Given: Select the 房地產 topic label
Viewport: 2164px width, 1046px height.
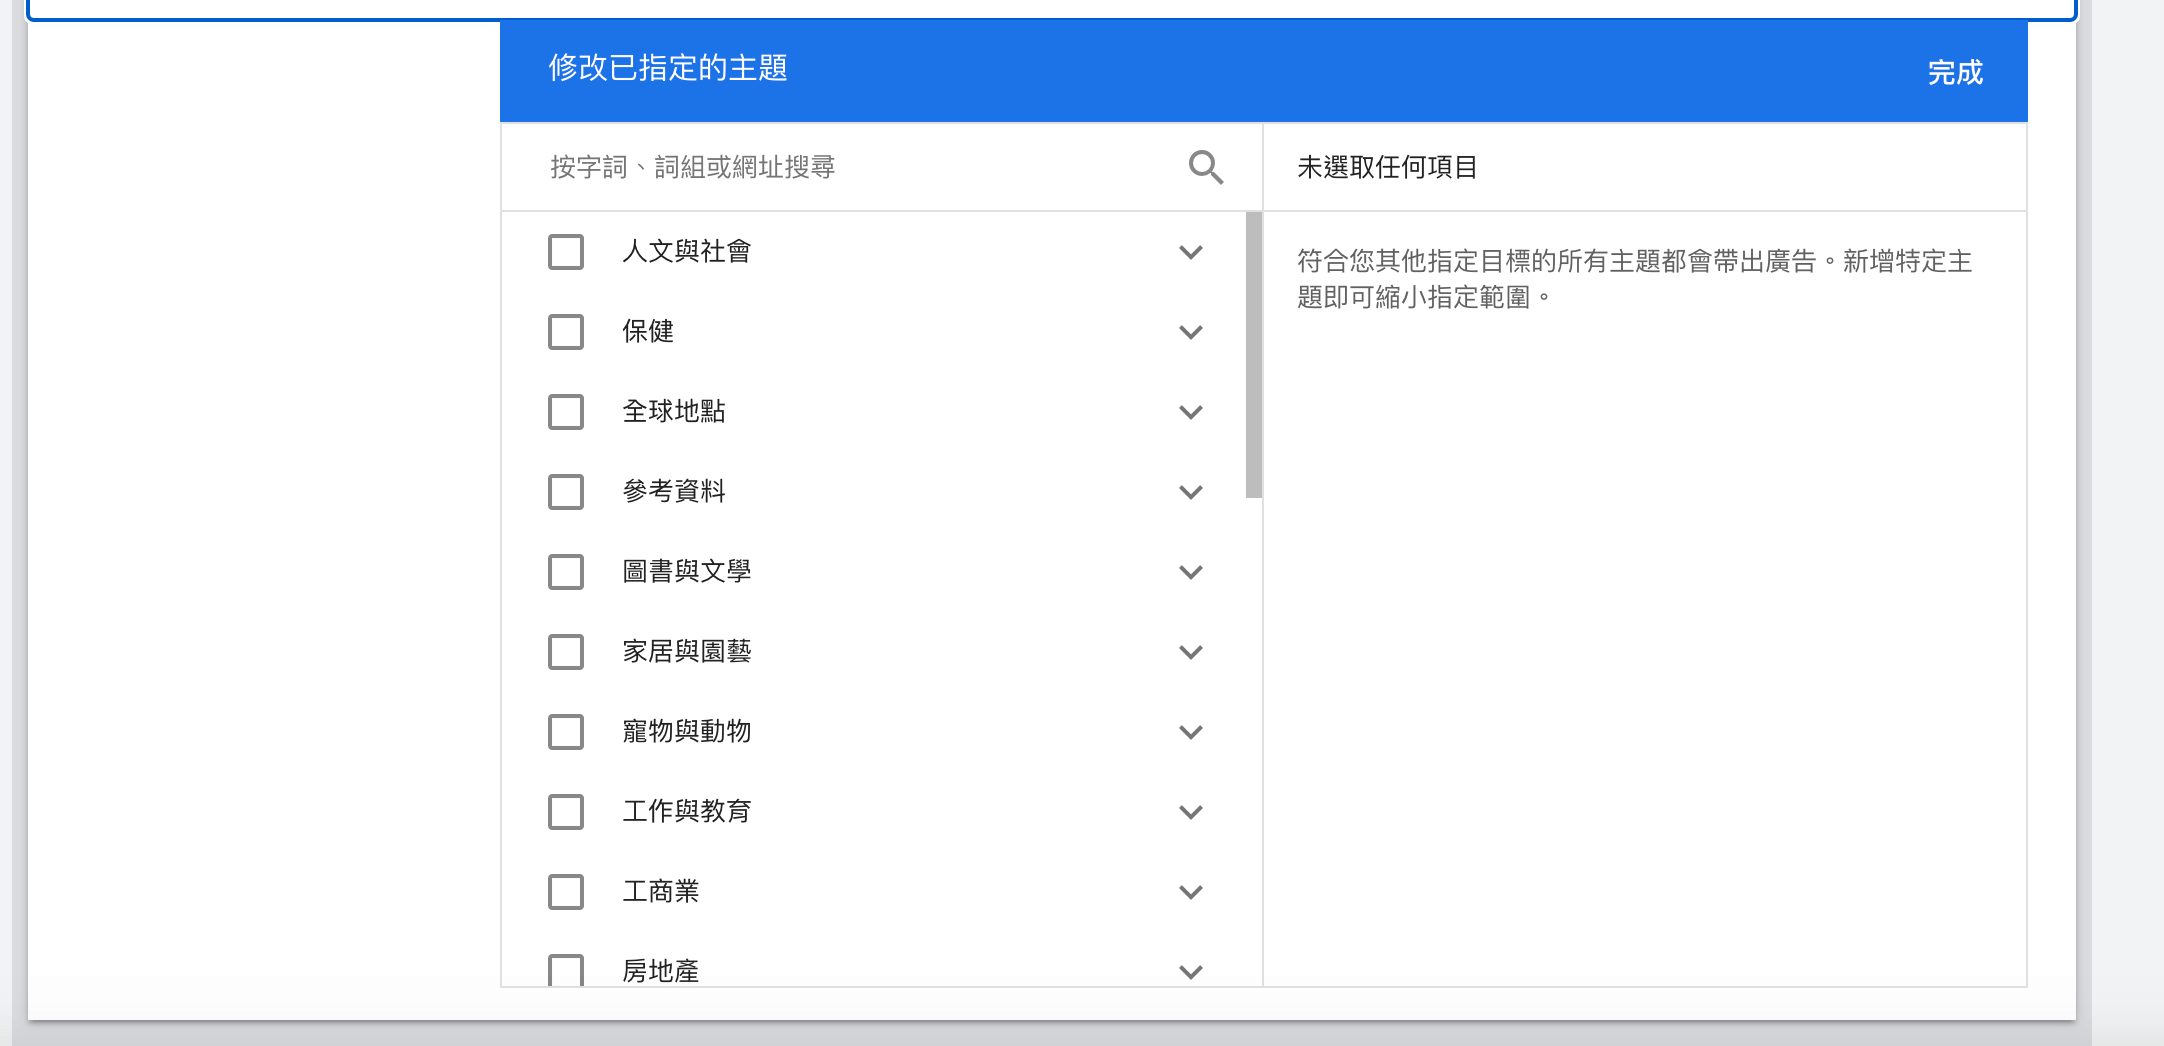Looking at the screenshot, I should coord(661,971).
